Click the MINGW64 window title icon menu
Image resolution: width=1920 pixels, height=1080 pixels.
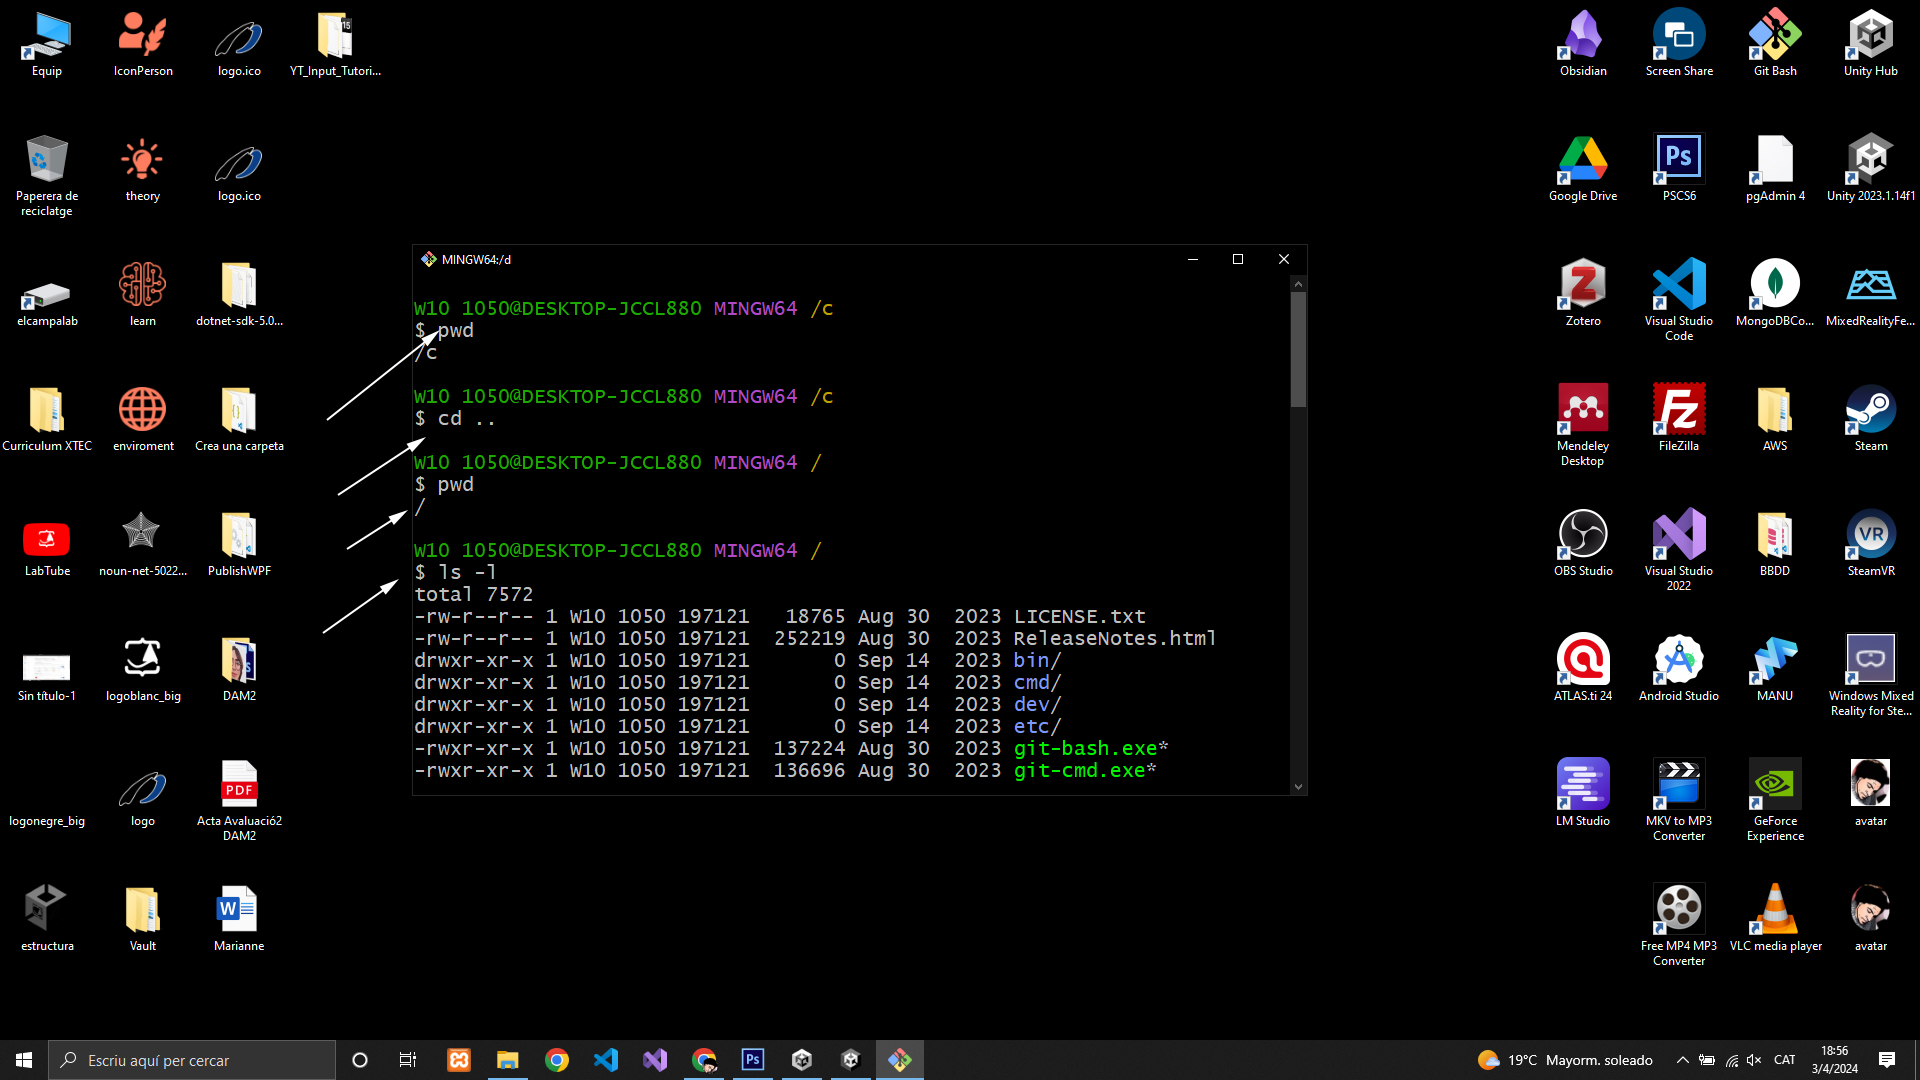(x=429, y=259)
